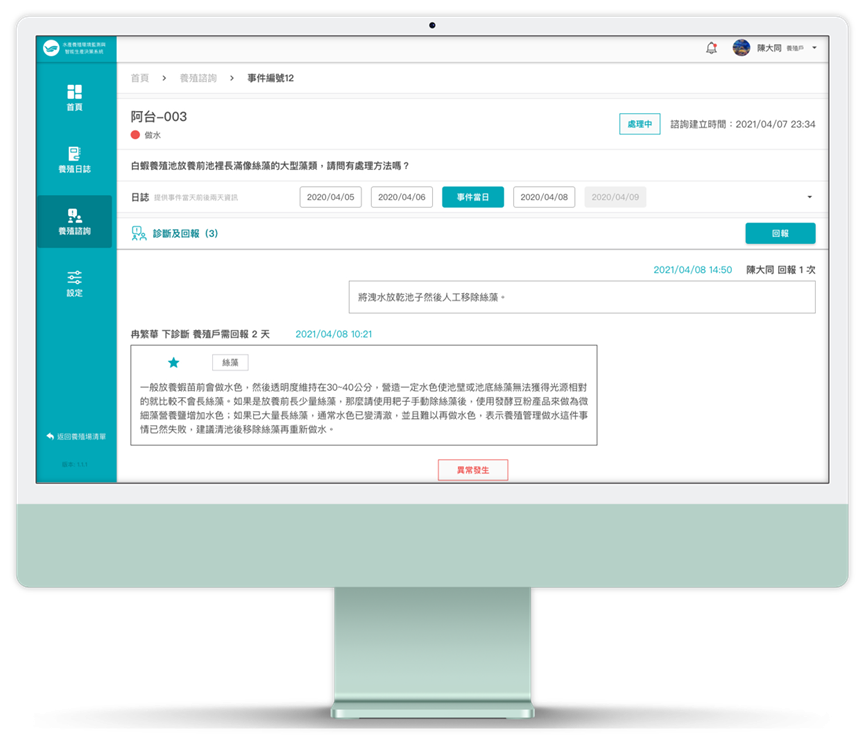Switch to the 事件當日 log tab
Image resolution: width=865 pixels, height=736 pixels.
pyautogui.click(x=473, y=197)
